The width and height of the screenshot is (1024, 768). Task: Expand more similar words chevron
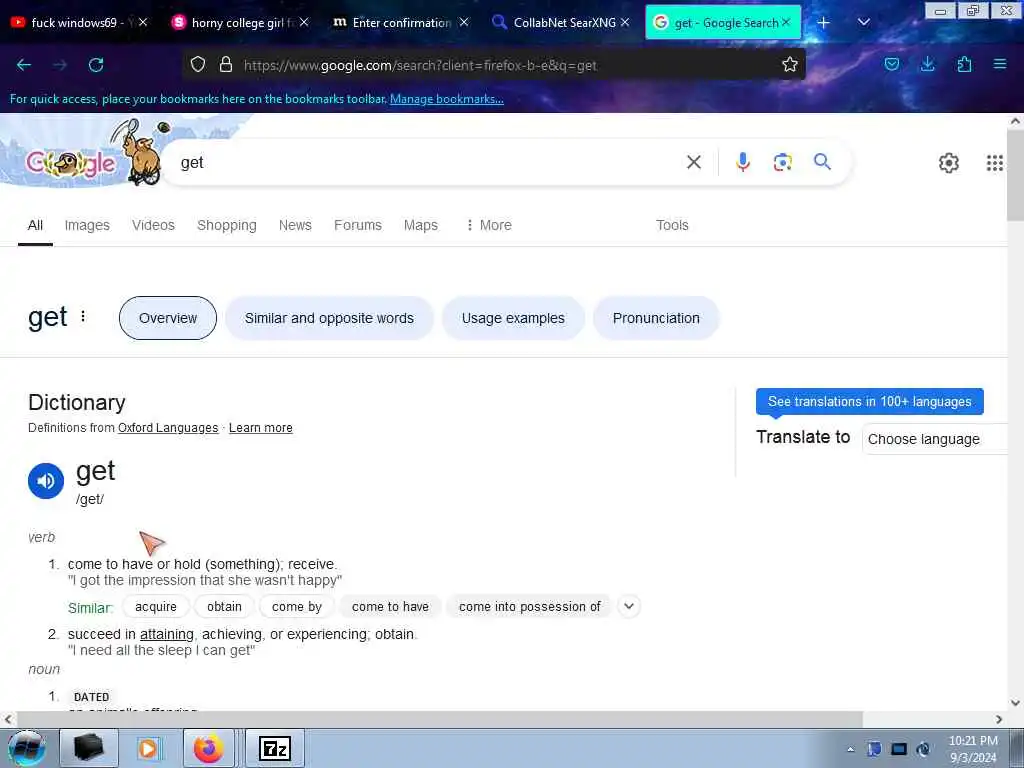629,606
